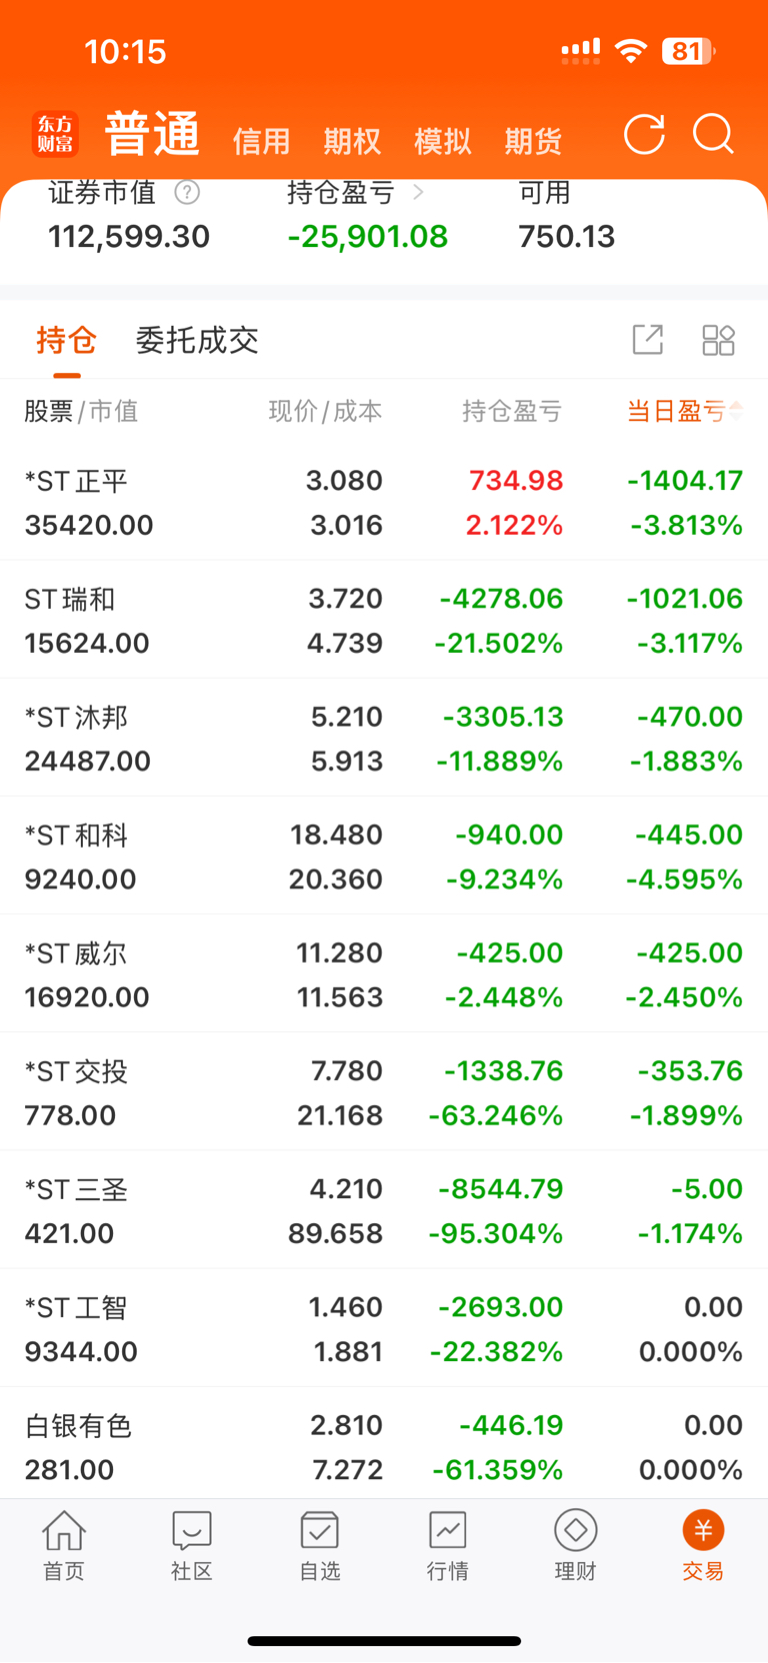
Task: Open the search magnifier icon
Action: point(714,134)
